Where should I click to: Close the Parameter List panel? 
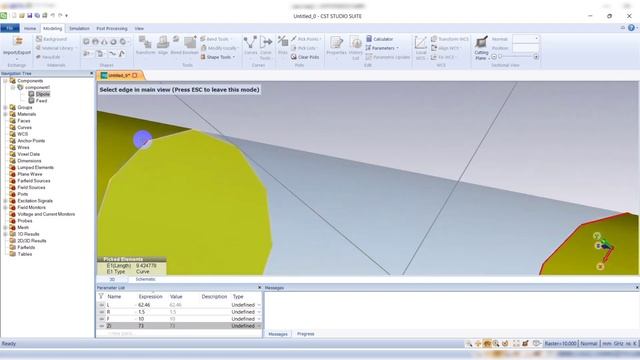(260, 288)
